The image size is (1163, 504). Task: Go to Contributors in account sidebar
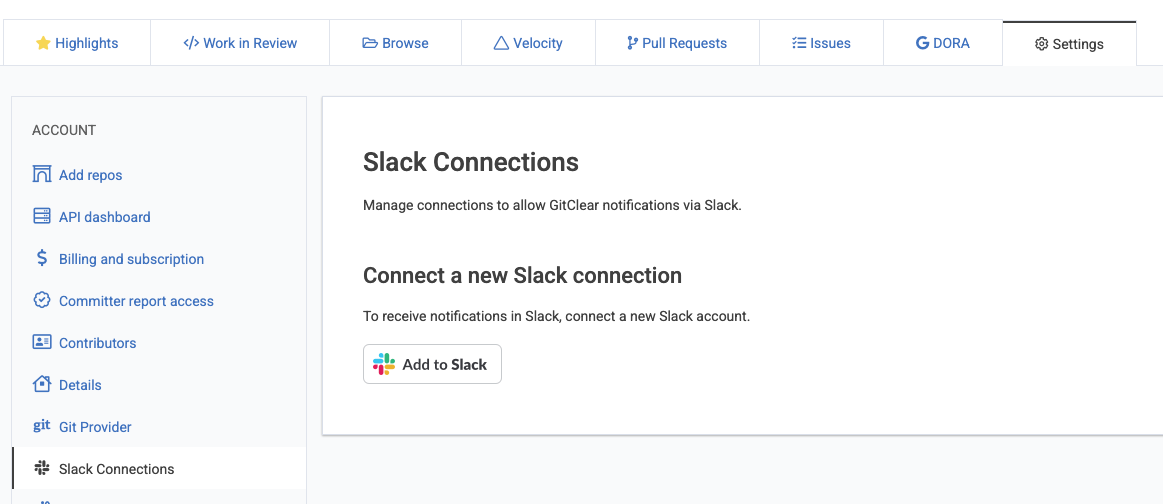click(97, 343)
